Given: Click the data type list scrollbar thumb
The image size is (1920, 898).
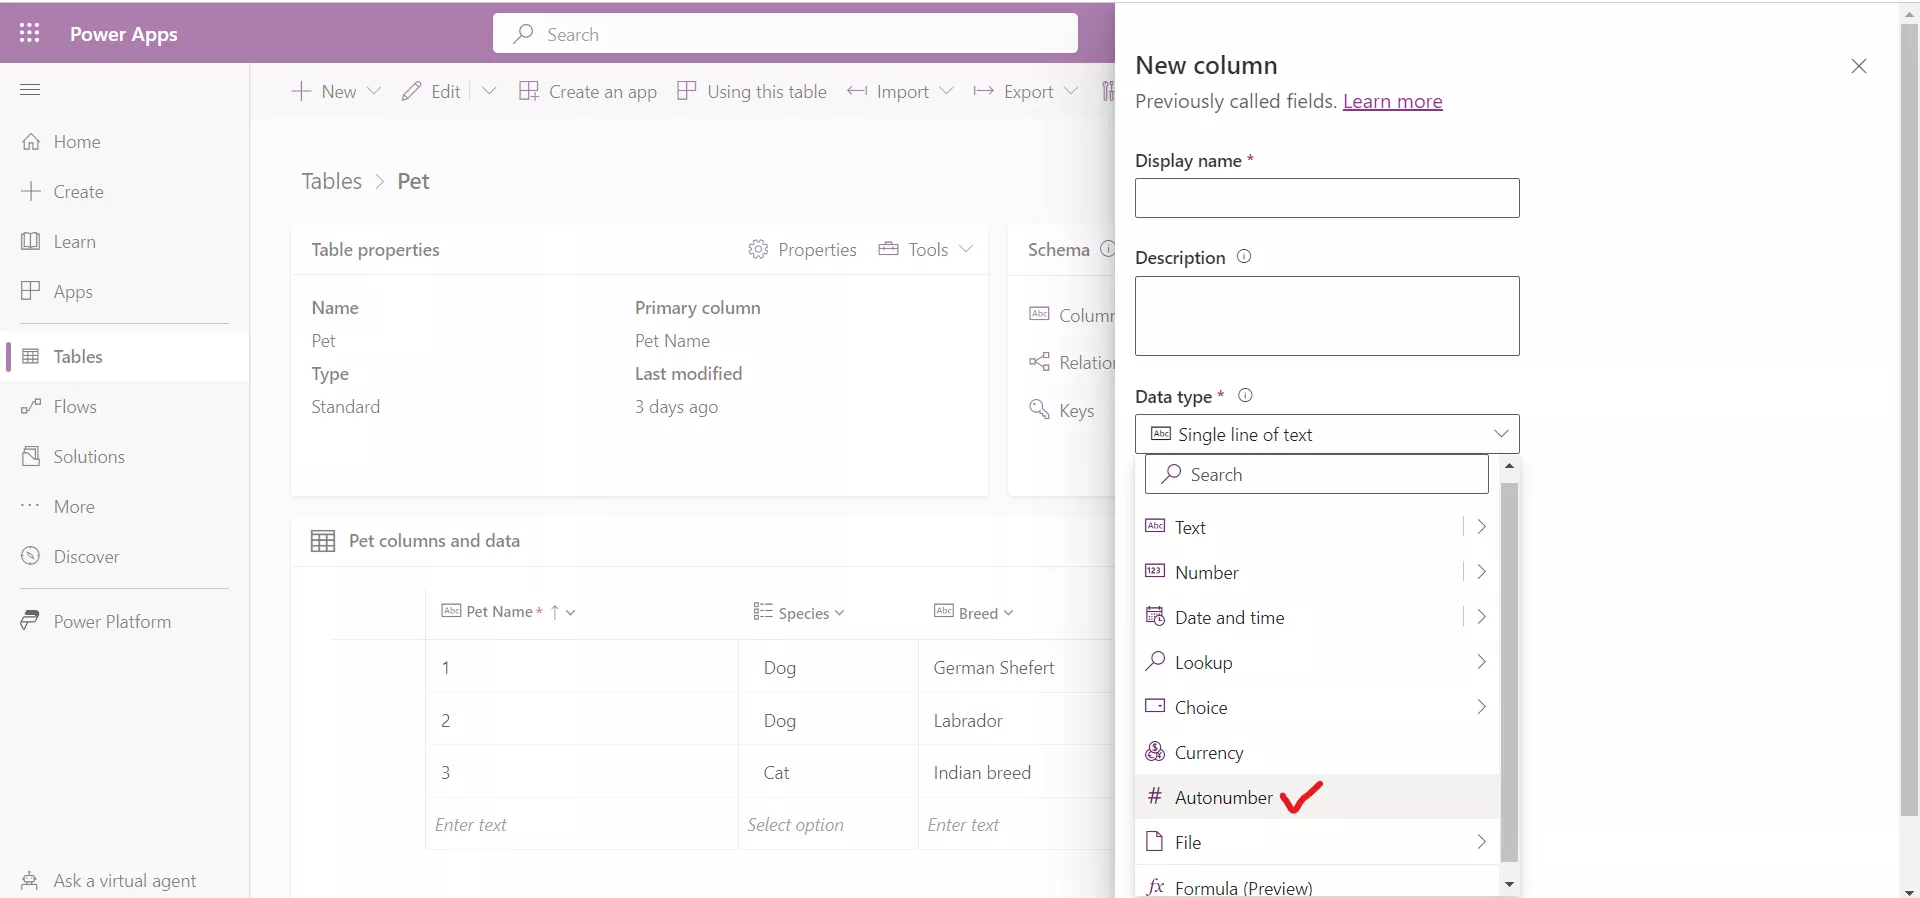Looking at the screenshot, I should (x=1509, y=670).
